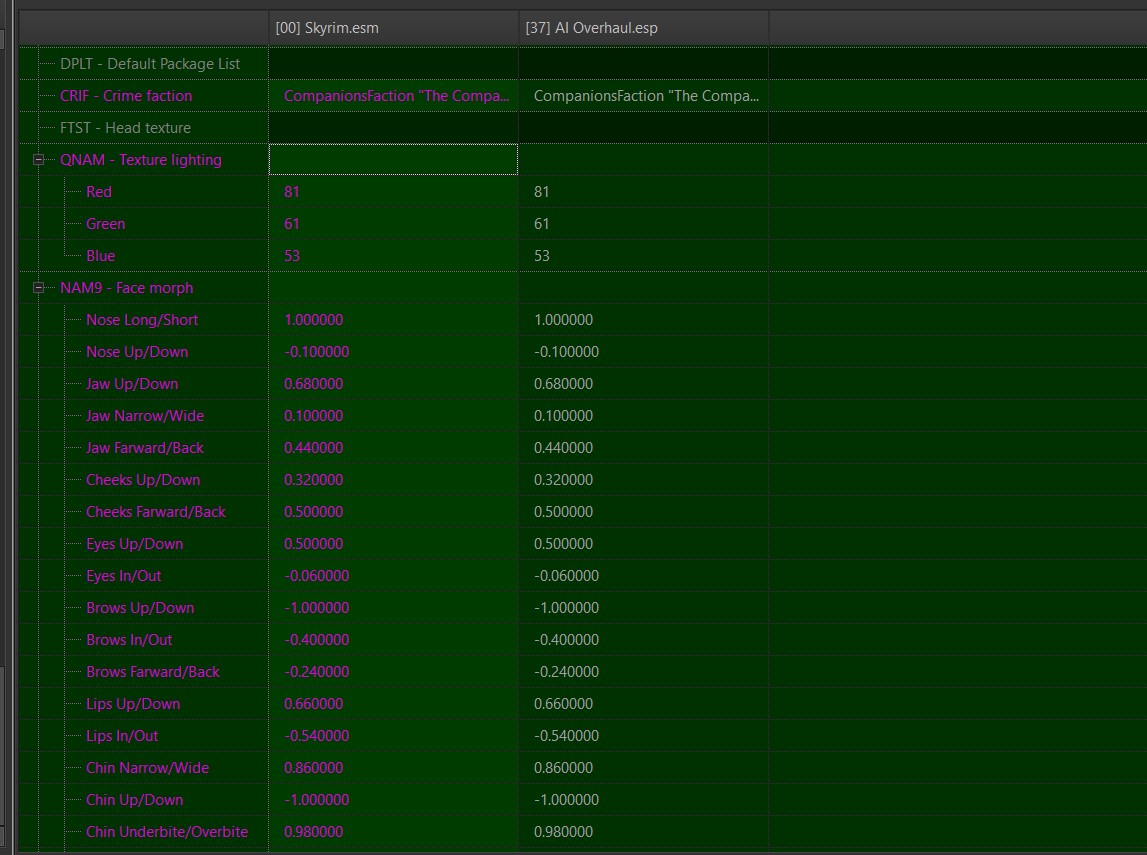Select the Brows In/Out row label
The height and width of the screenshot is (855, 1147).
tap(129, 640)
